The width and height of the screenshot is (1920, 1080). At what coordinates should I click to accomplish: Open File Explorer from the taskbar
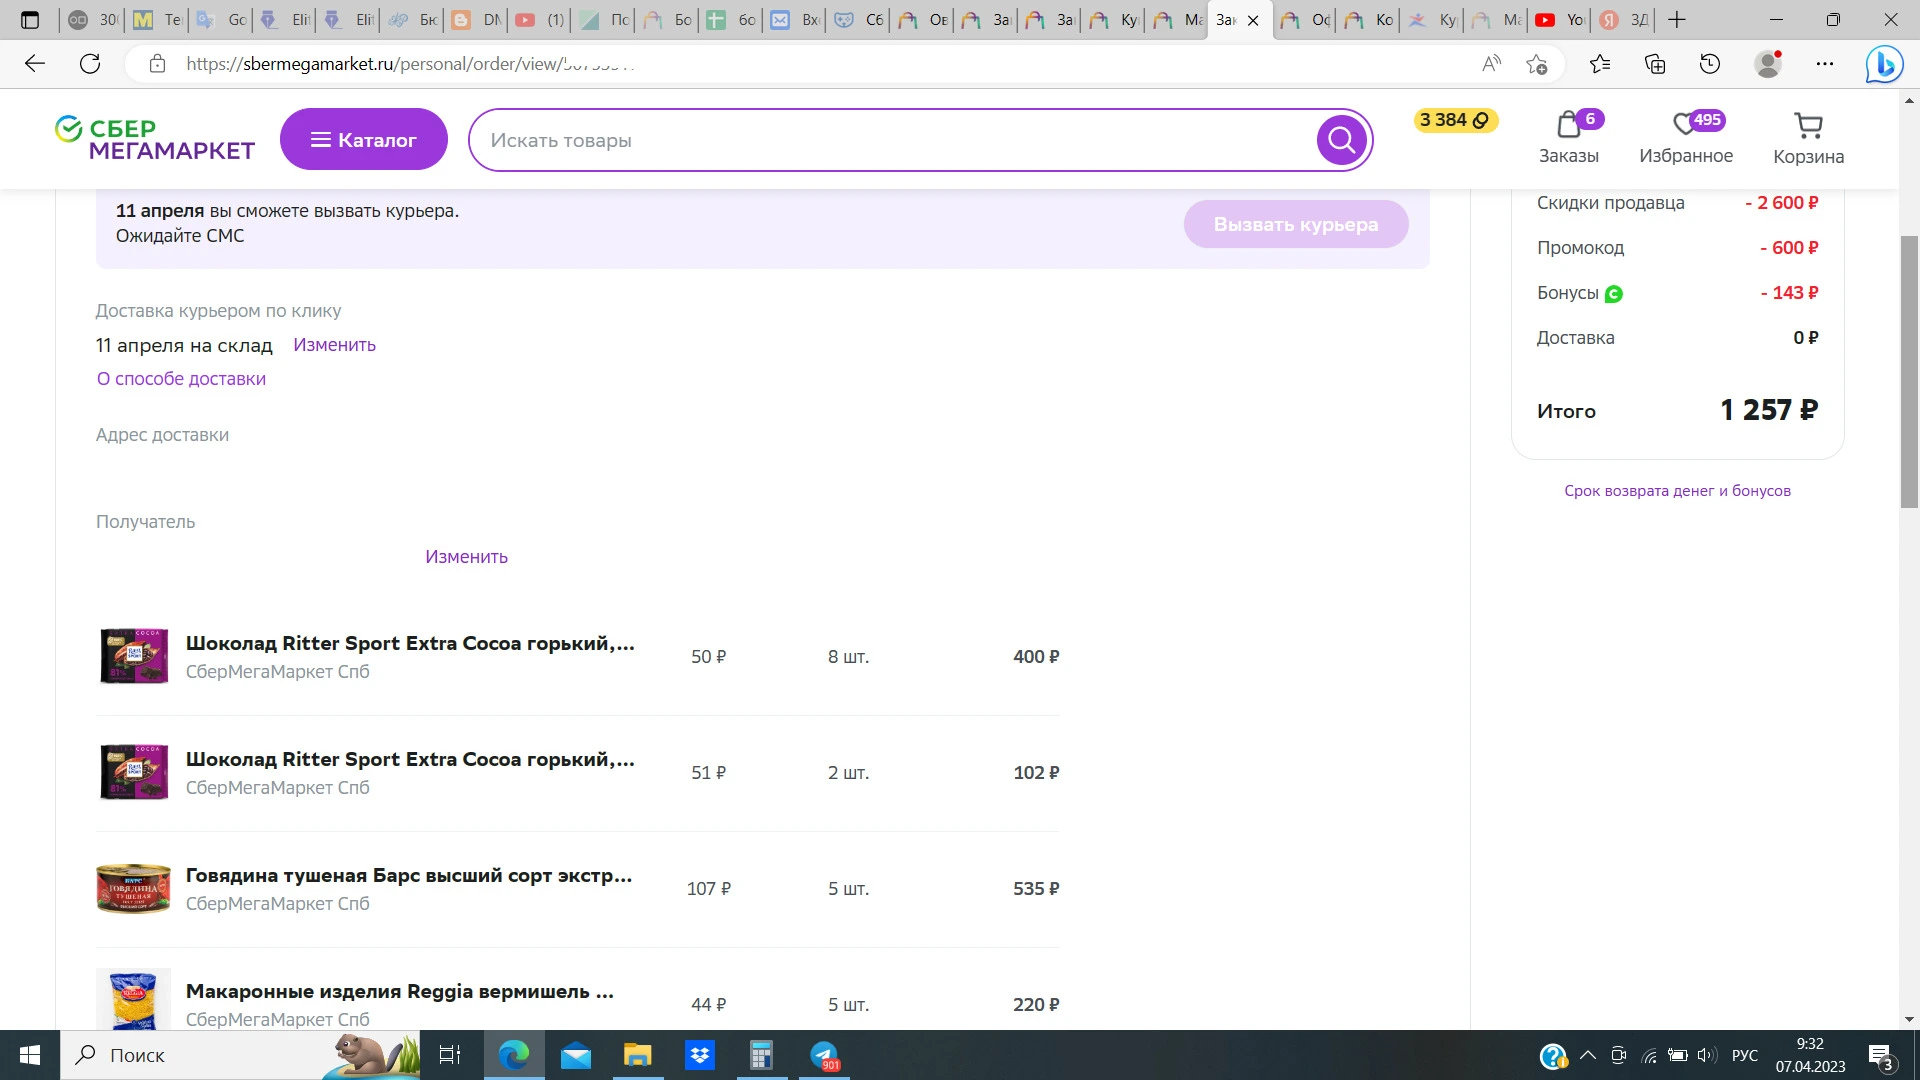point(637,1055)
